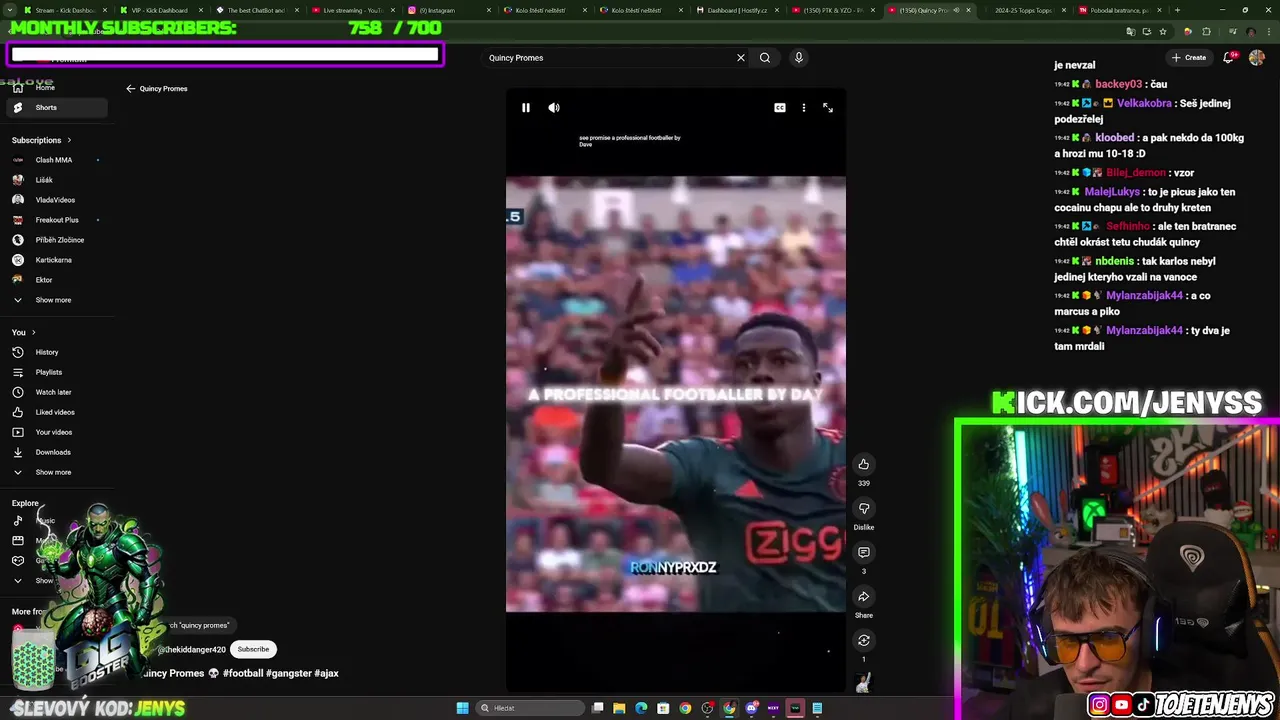Open watch History
This screenshot has height=720, width=1280.
pos(55,352)
